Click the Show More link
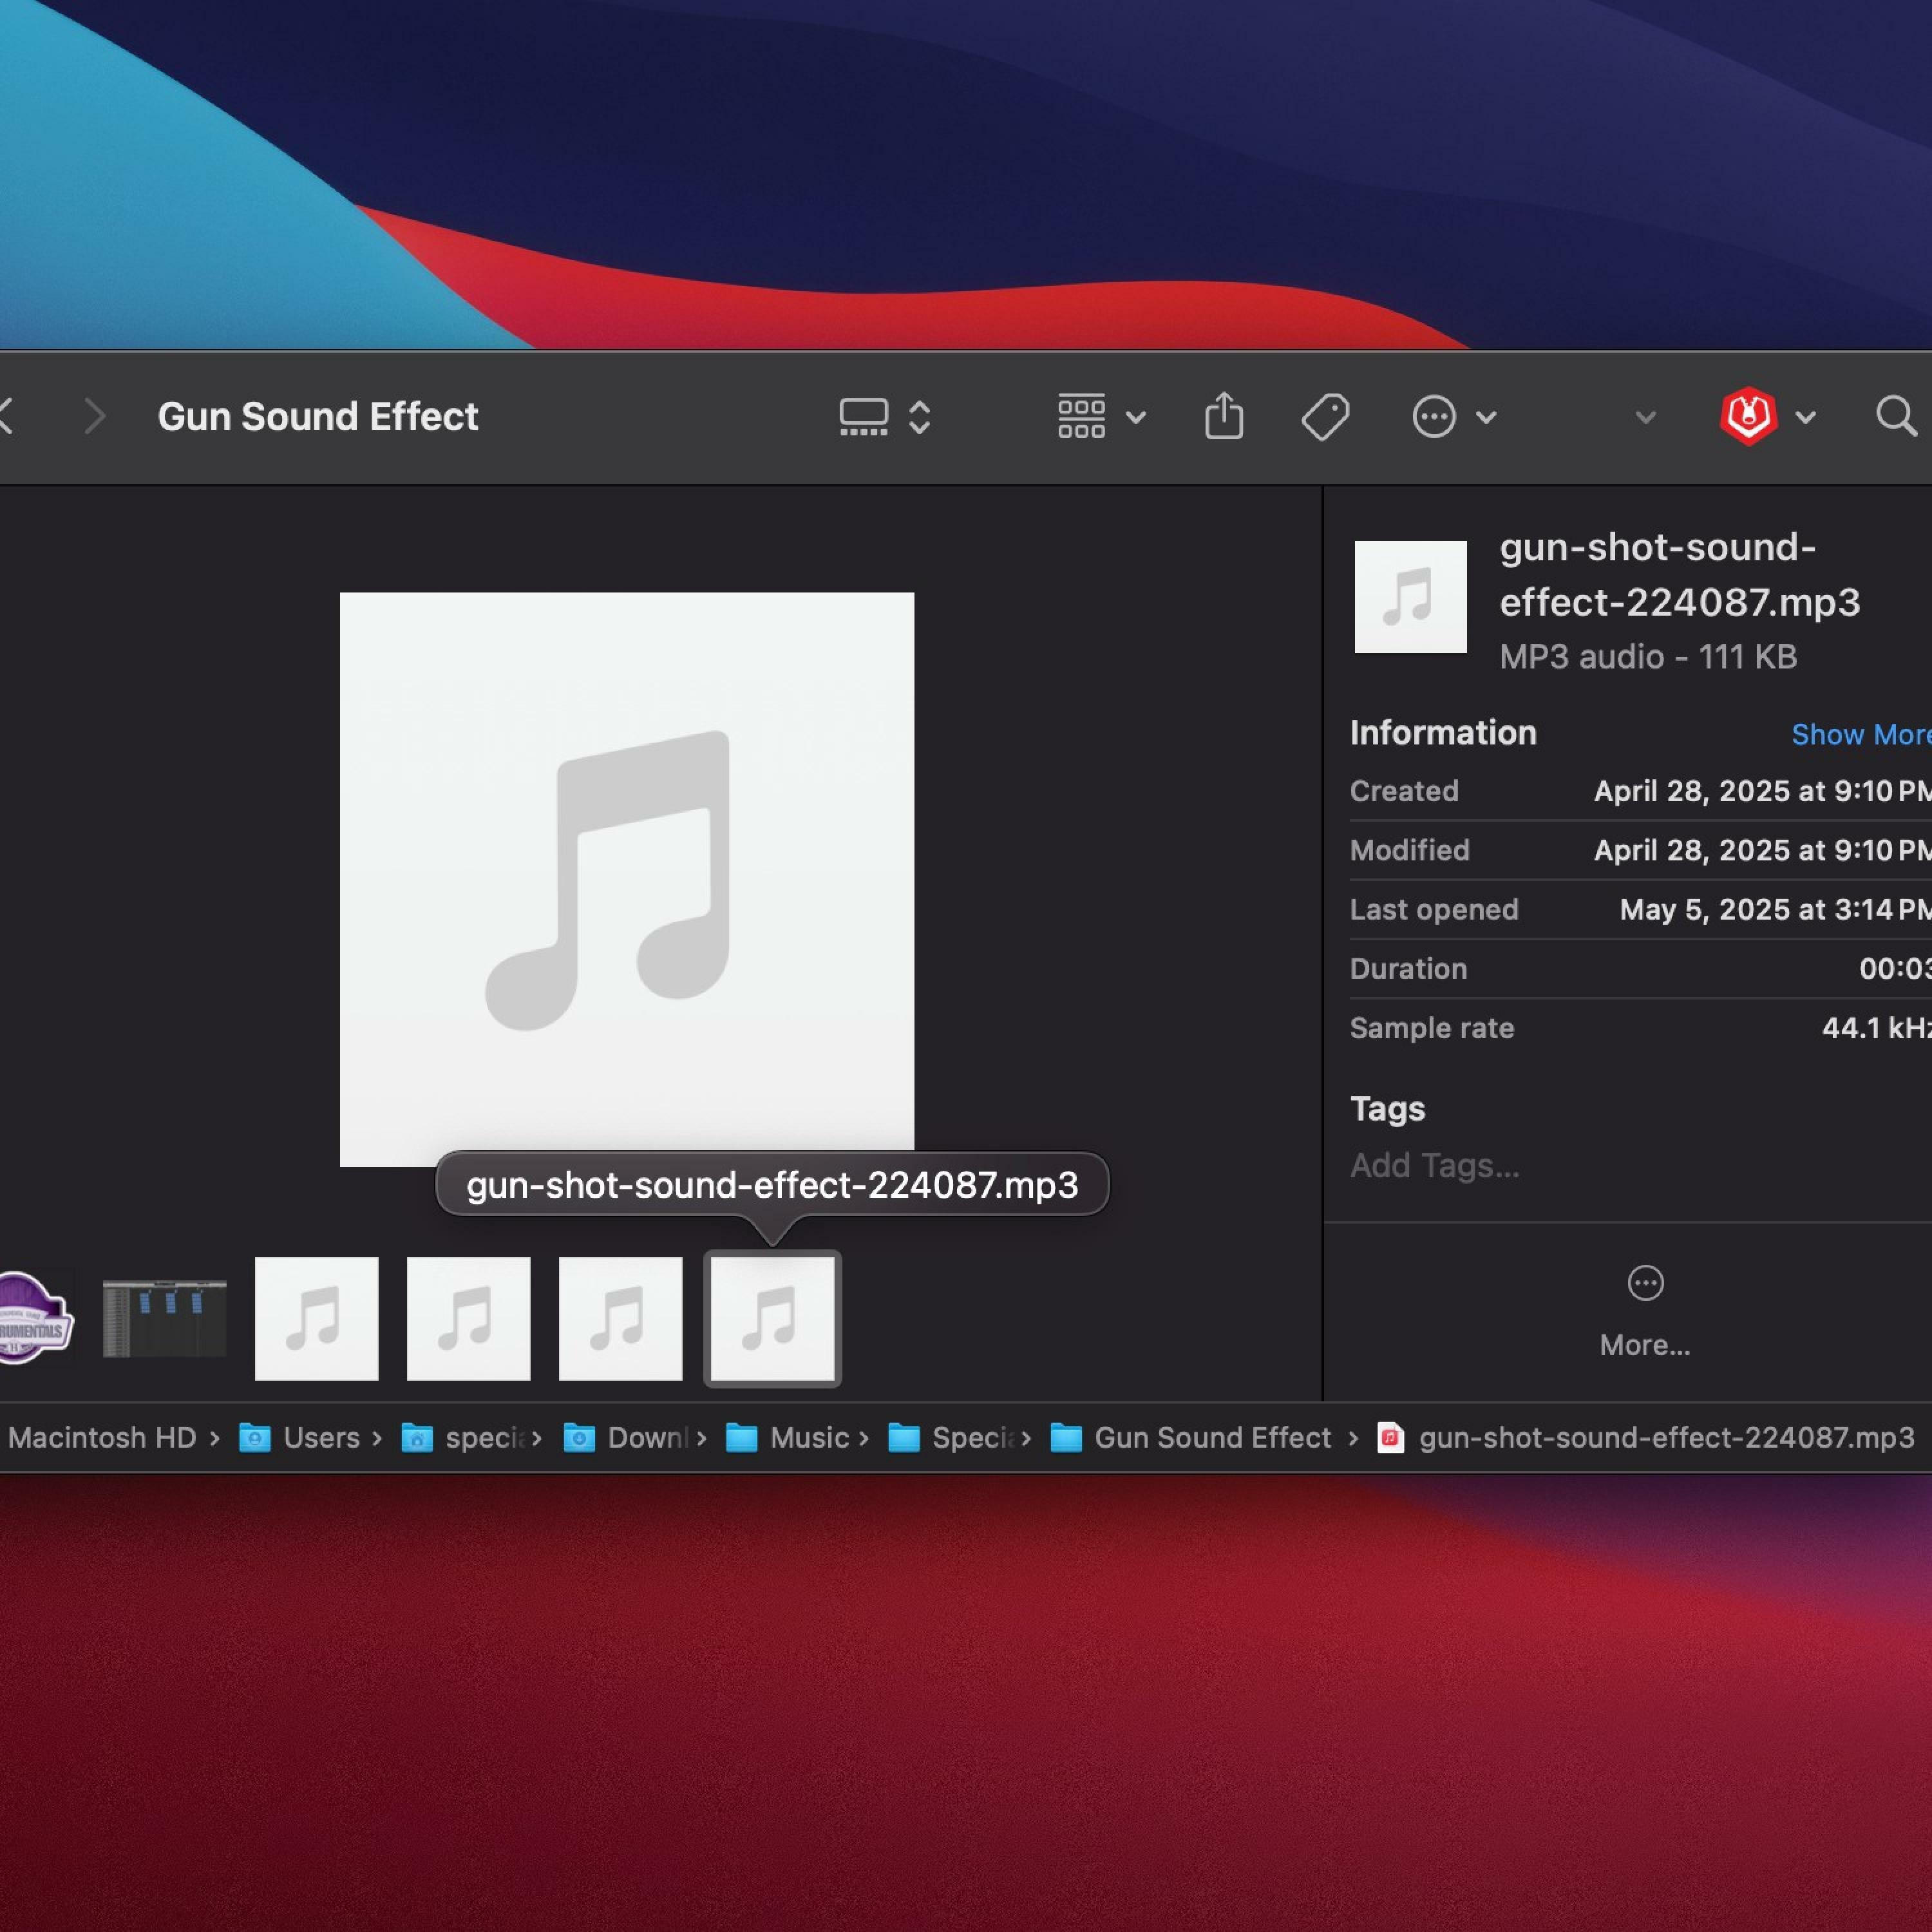This screenshot has width=1932, height=1932. 1860,734
